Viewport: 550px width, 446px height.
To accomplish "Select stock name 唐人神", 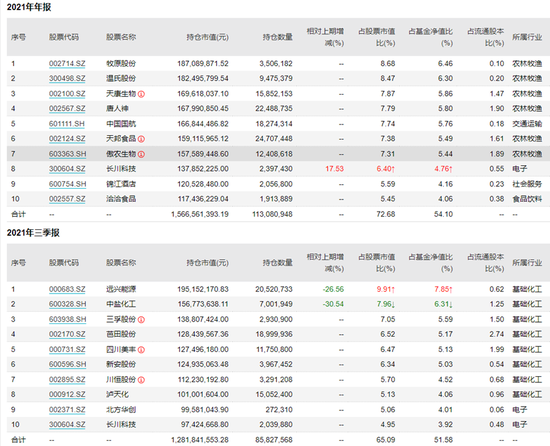I will 118,108.
